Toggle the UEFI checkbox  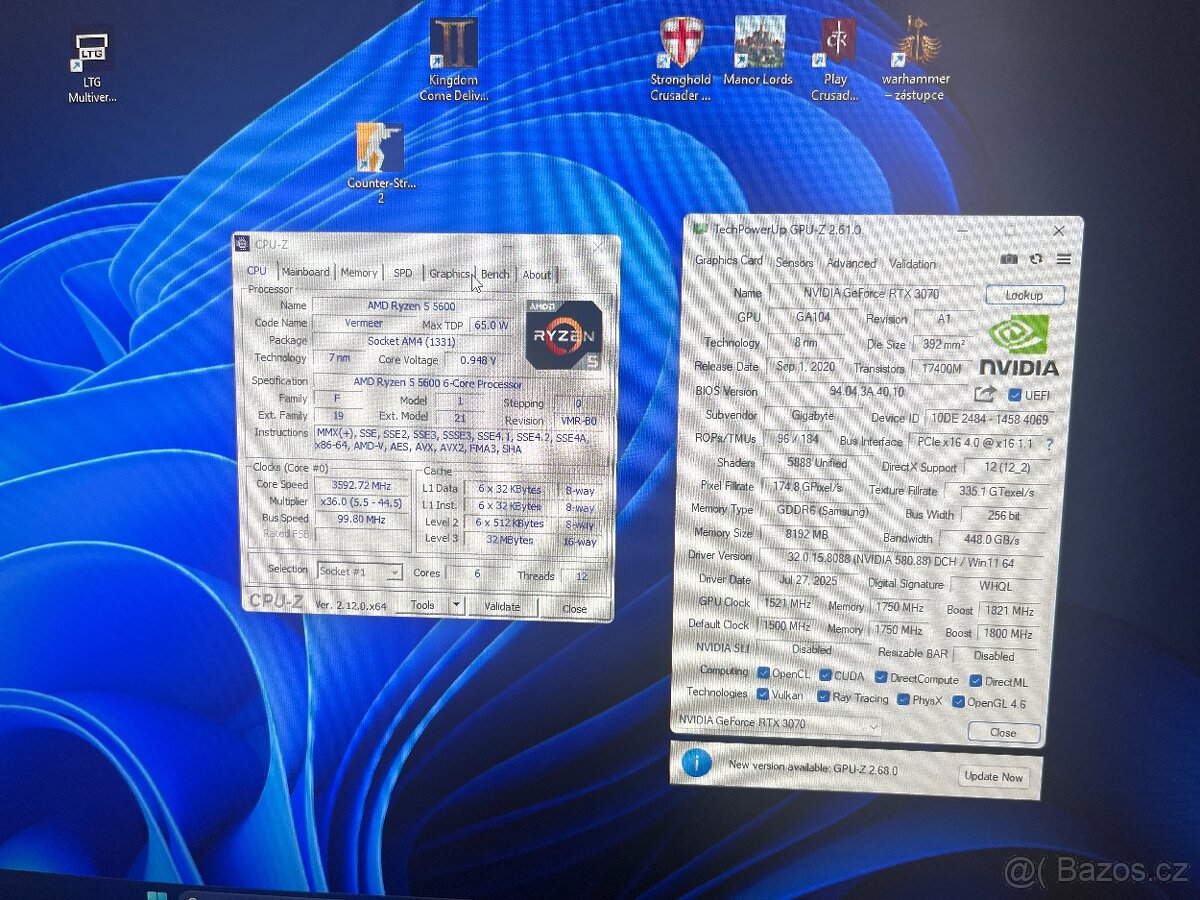(1015, 395)
